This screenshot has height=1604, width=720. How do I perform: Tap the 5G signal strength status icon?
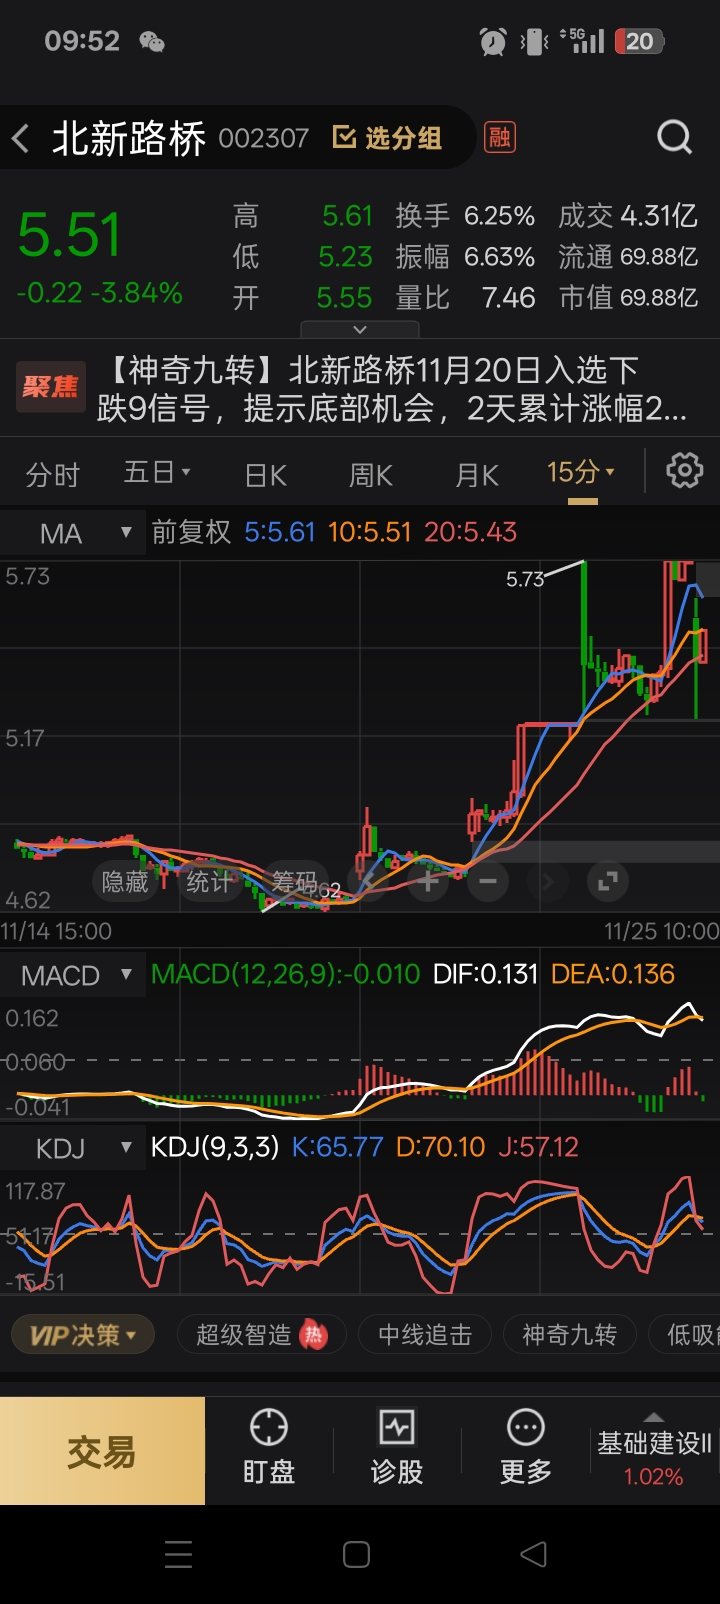coord(582,42)
